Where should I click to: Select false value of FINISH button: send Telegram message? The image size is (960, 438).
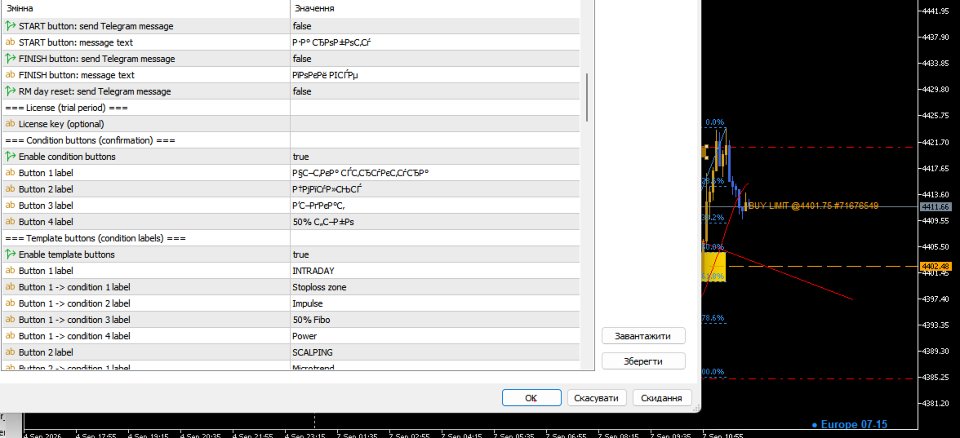435,59
